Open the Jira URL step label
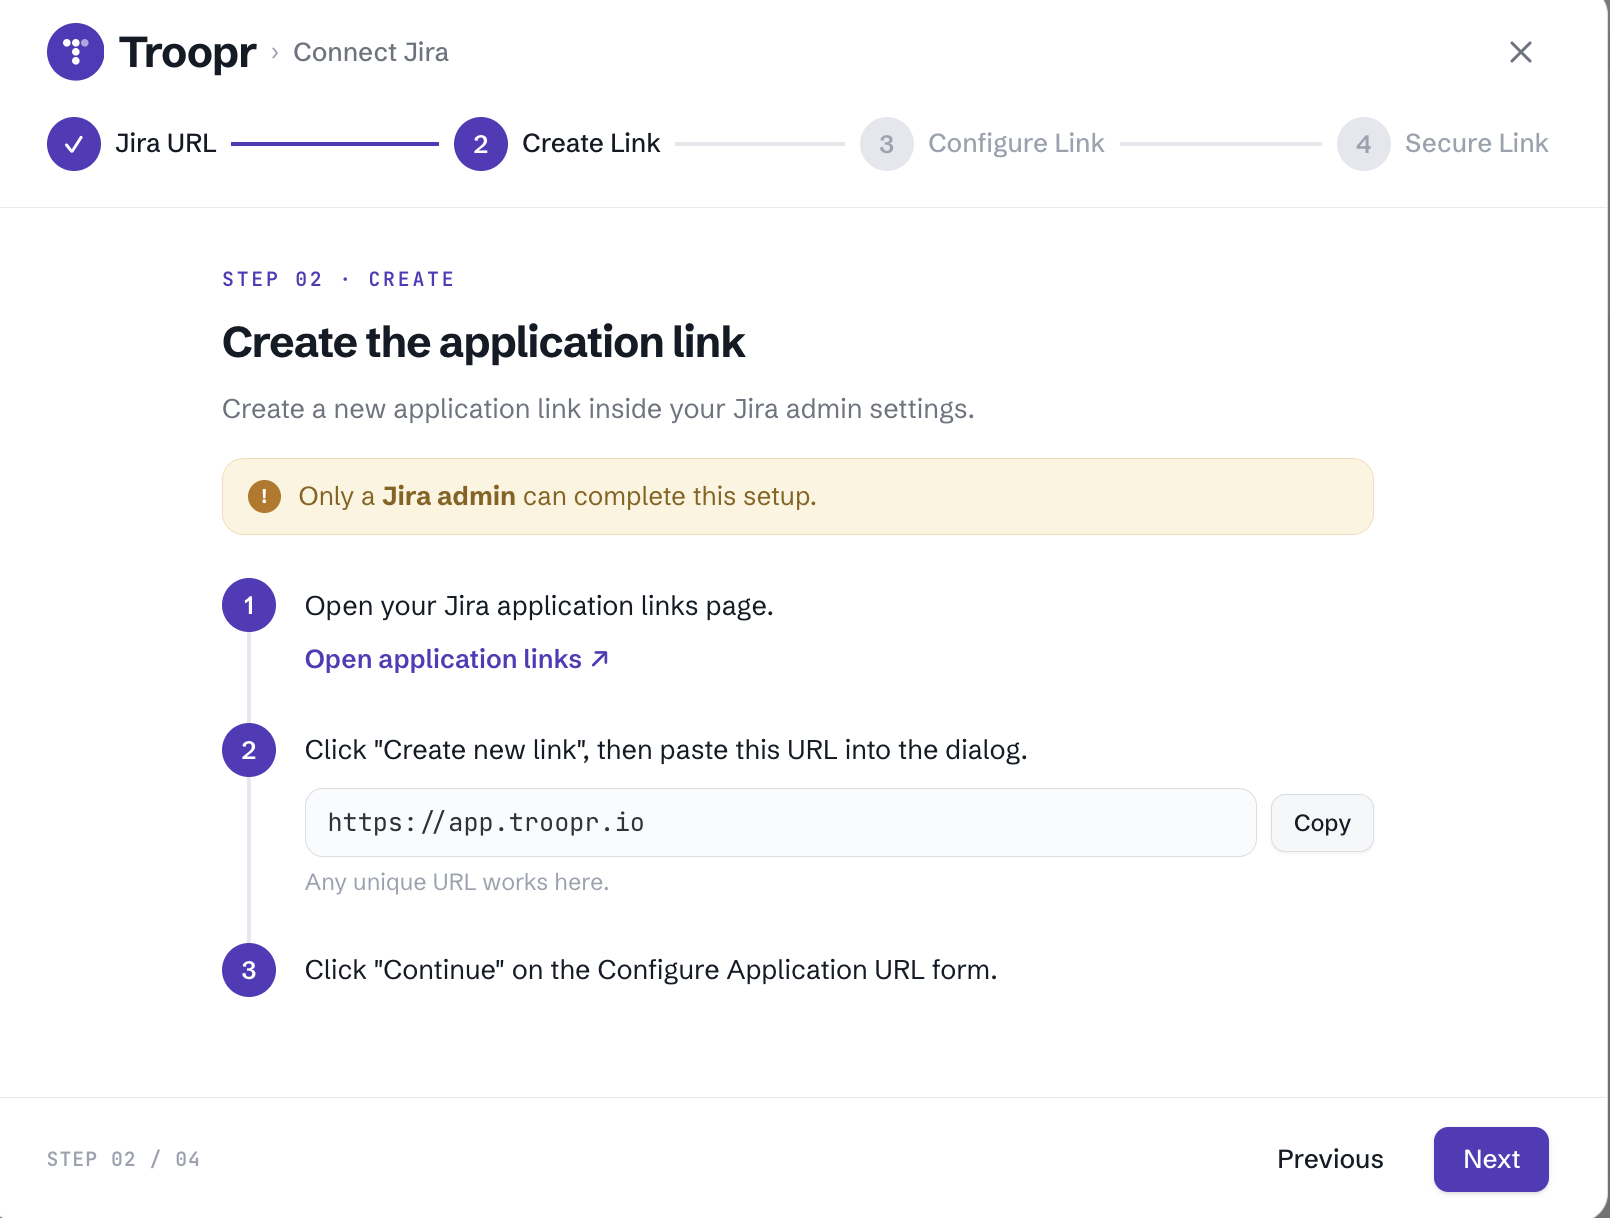Viewport: 1610px width, 1218px height. 166,143
